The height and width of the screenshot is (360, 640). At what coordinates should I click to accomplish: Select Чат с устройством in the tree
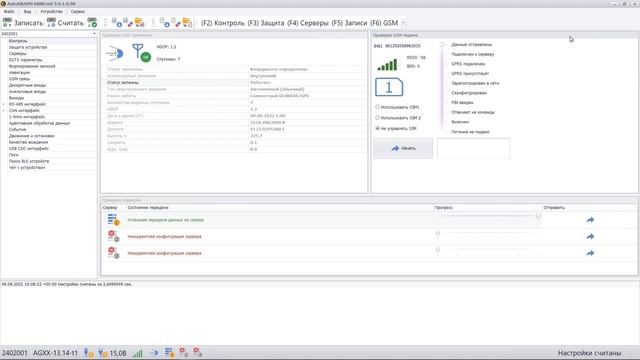click(x=27, y=167)
